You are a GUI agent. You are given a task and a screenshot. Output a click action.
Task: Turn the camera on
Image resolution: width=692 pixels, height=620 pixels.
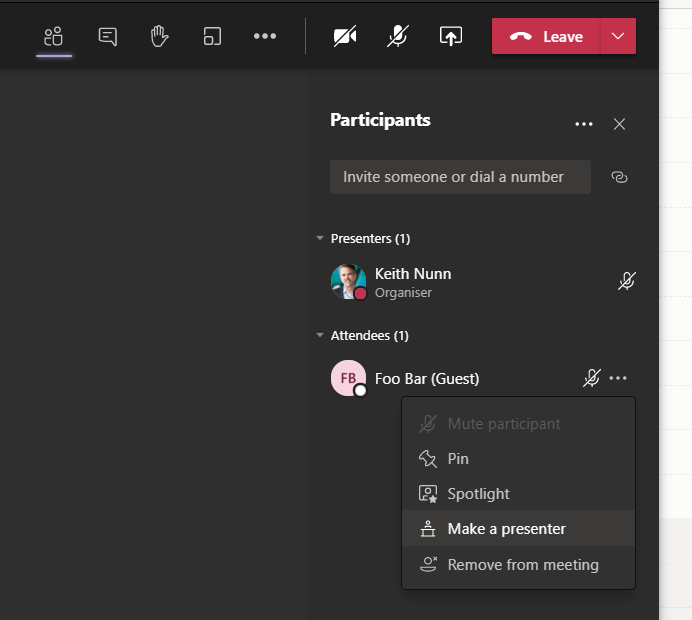click(x=345, y=36)
